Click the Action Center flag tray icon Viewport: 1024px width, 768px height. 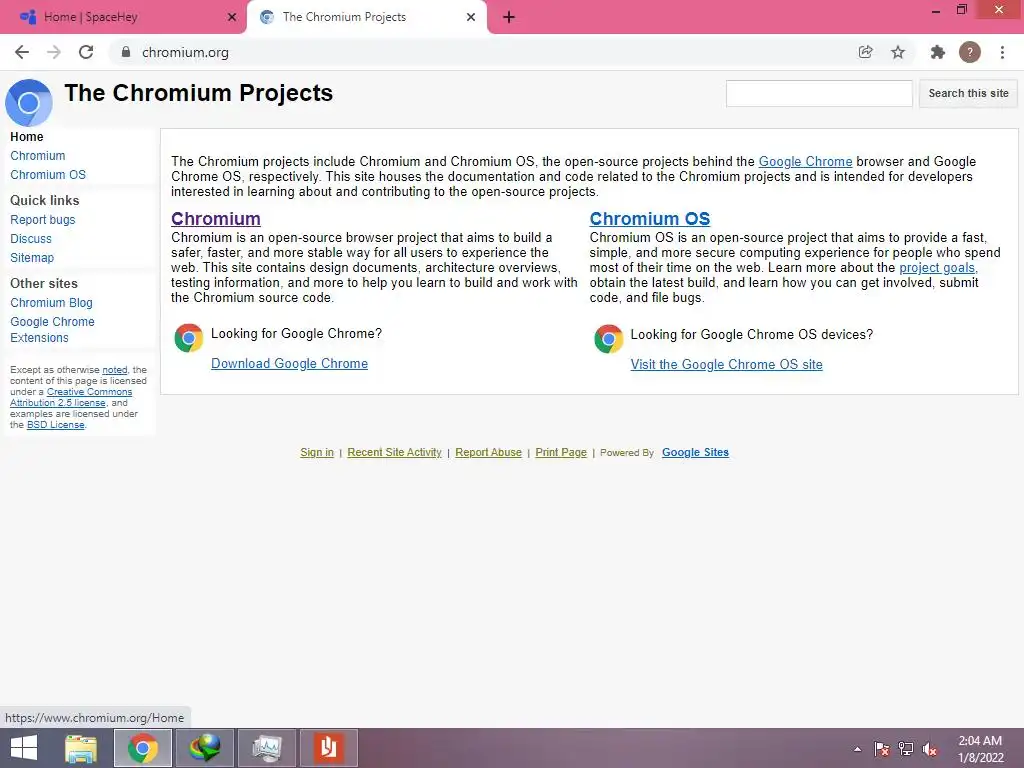[882, 749]
